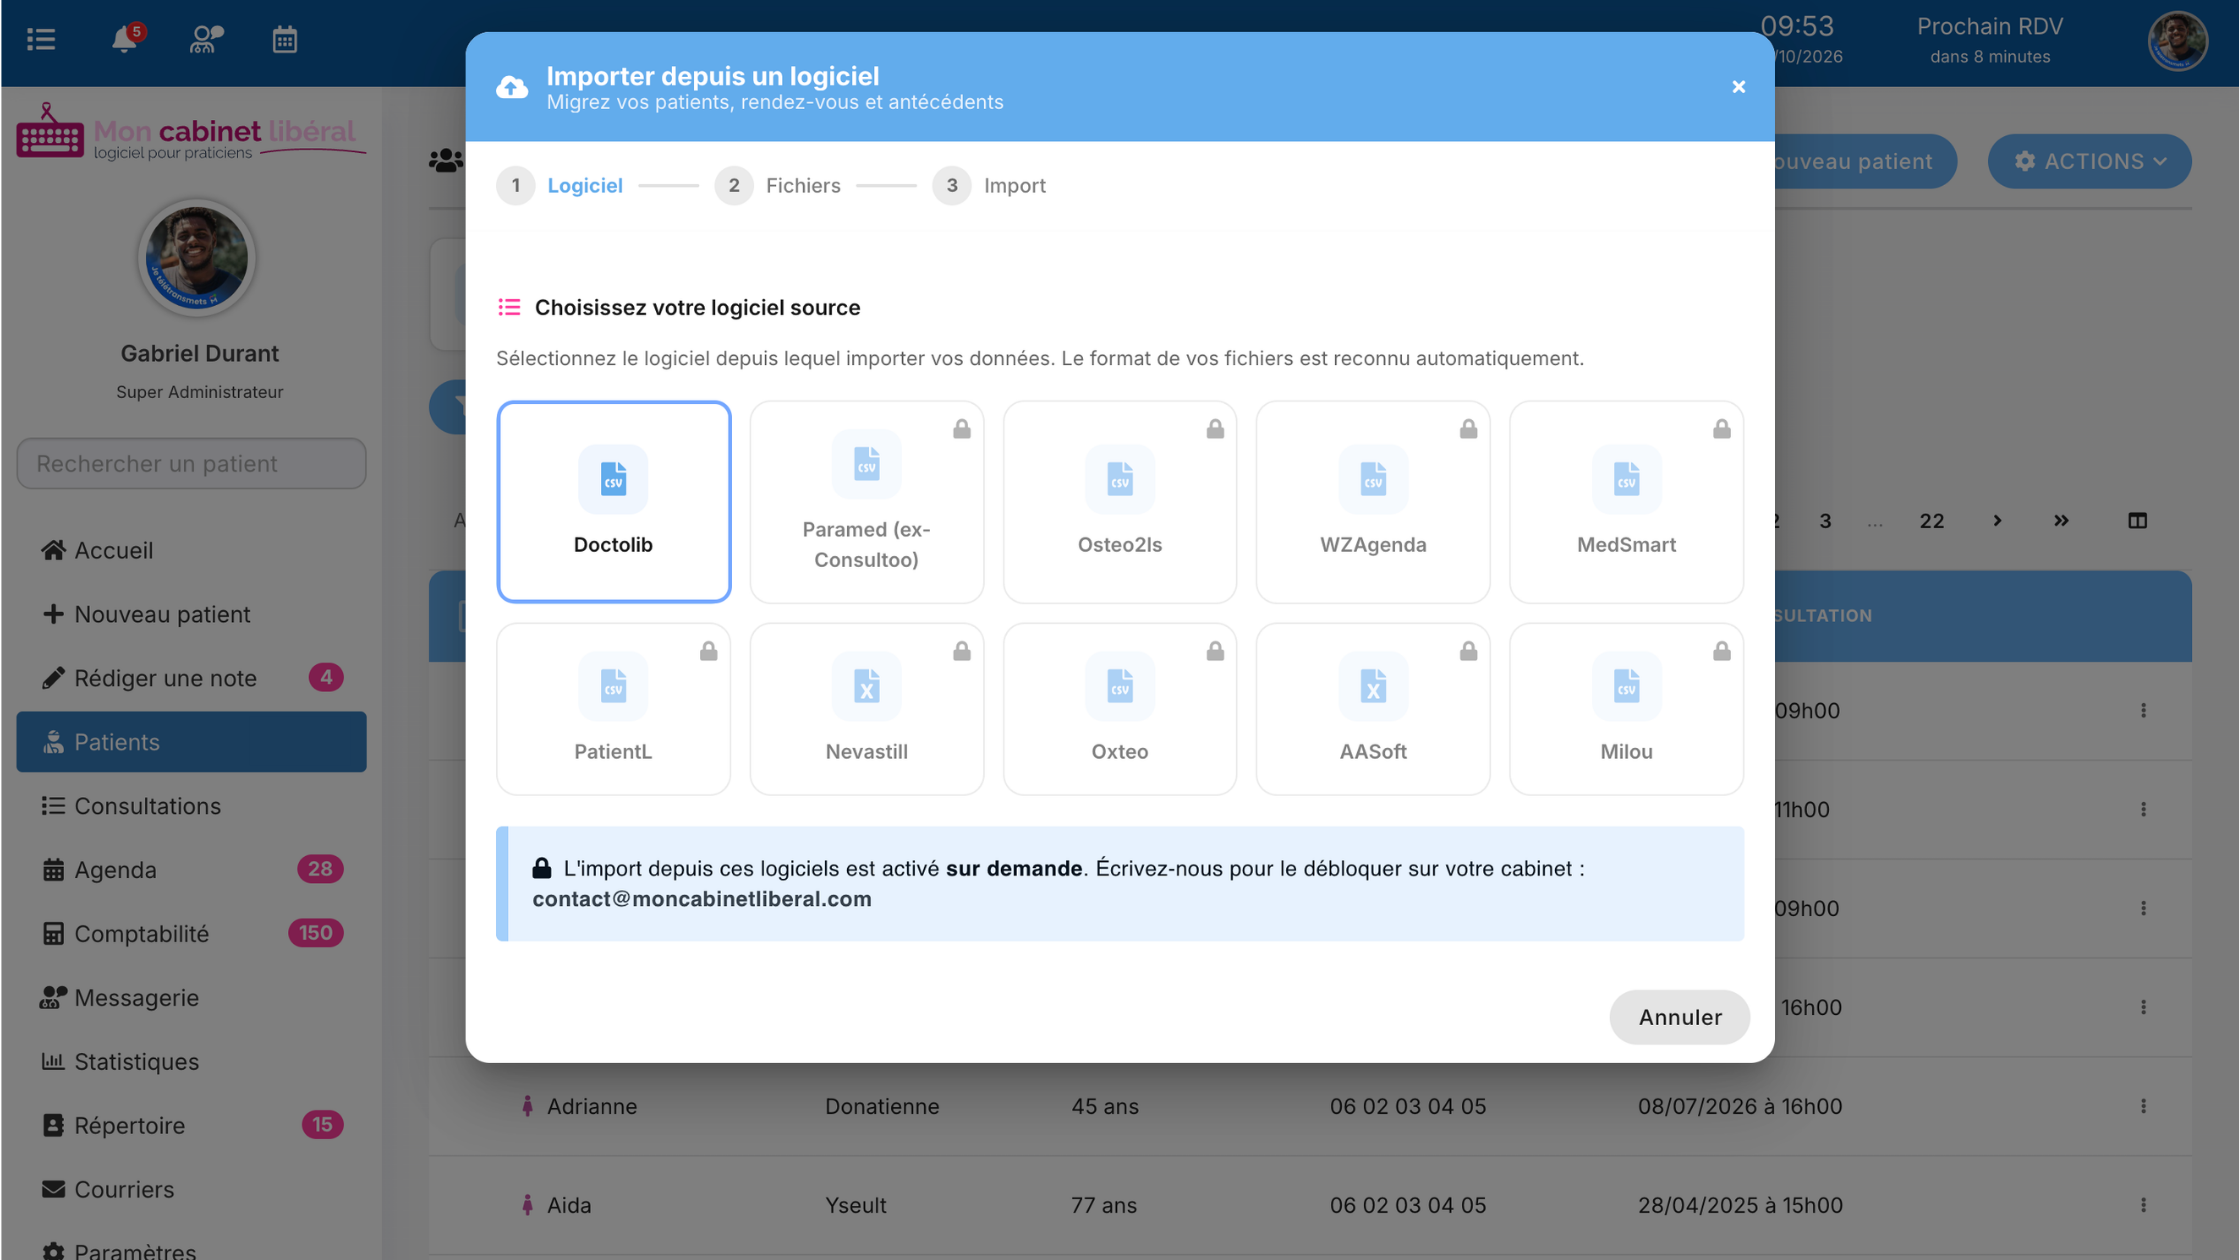
Task: Toggle the sidebar menu list icon
Action: [41, 39]
